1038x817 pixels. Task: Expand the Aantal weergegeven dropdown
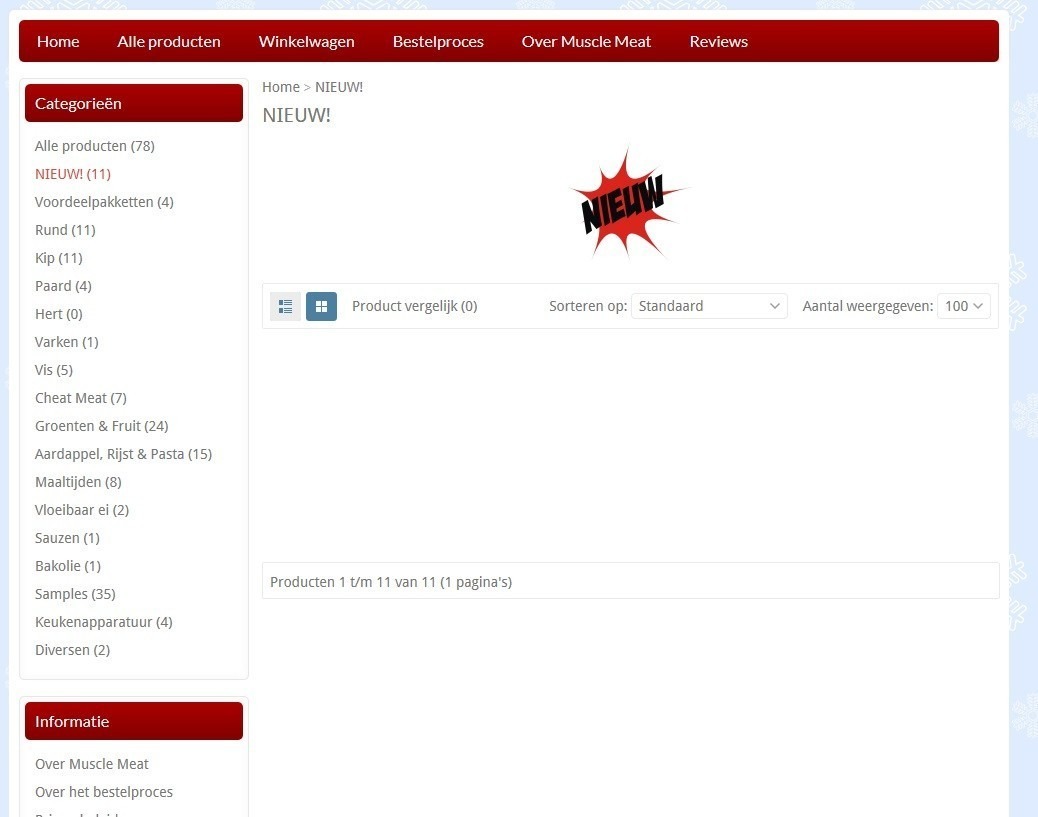[x=963, y=306]
